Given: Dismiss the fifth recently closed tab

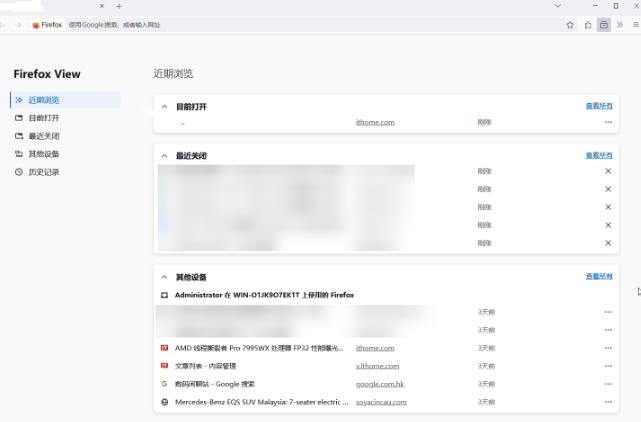Looking at the screenshot, I should point(608,243).
